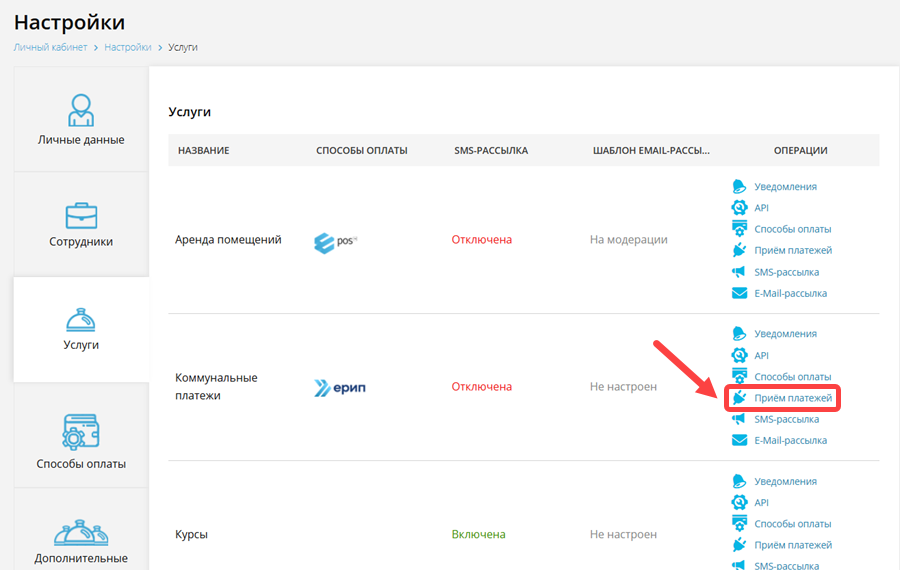Click the wallet gear icon for payment methods

[x=81, y=432]
